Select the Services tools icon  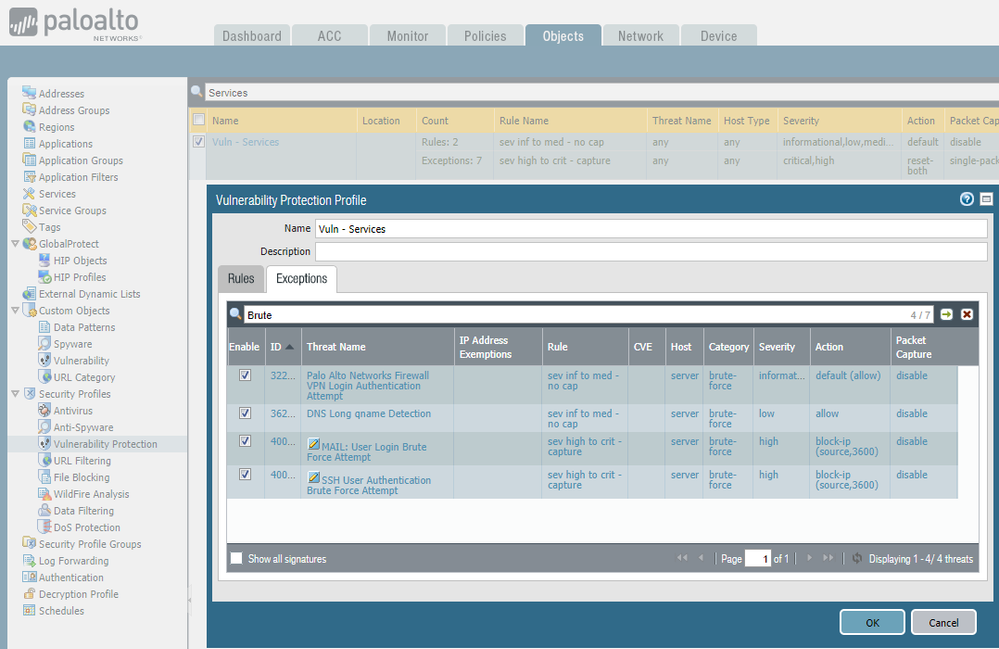point(29,193)
